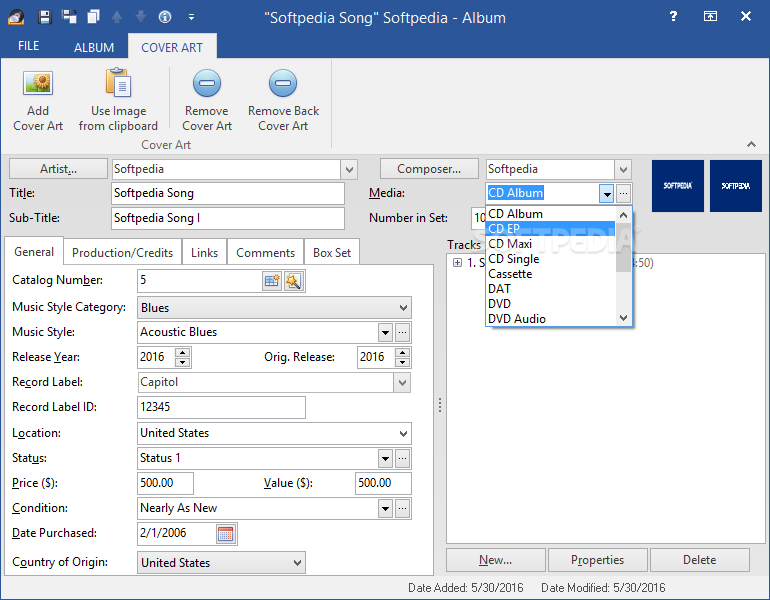Open the Production/Credits tab
This screenshot has height=600, width=770.
coord(122,253)
